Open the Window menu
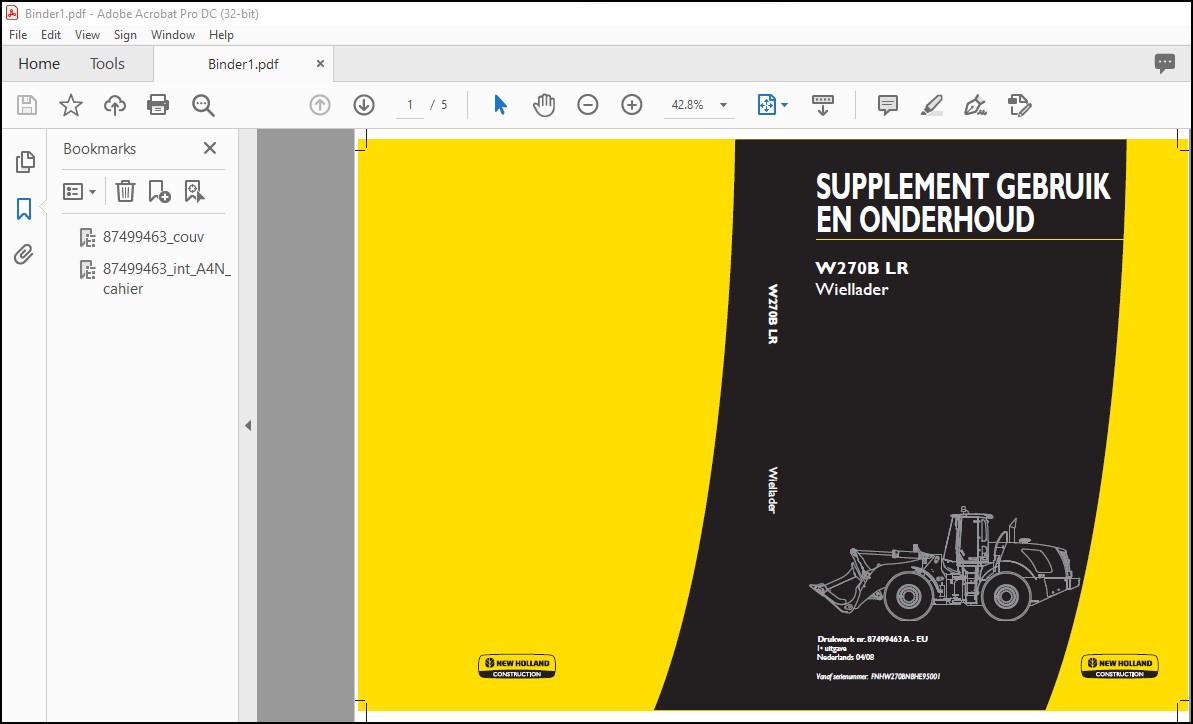 (x=173, y=34)
